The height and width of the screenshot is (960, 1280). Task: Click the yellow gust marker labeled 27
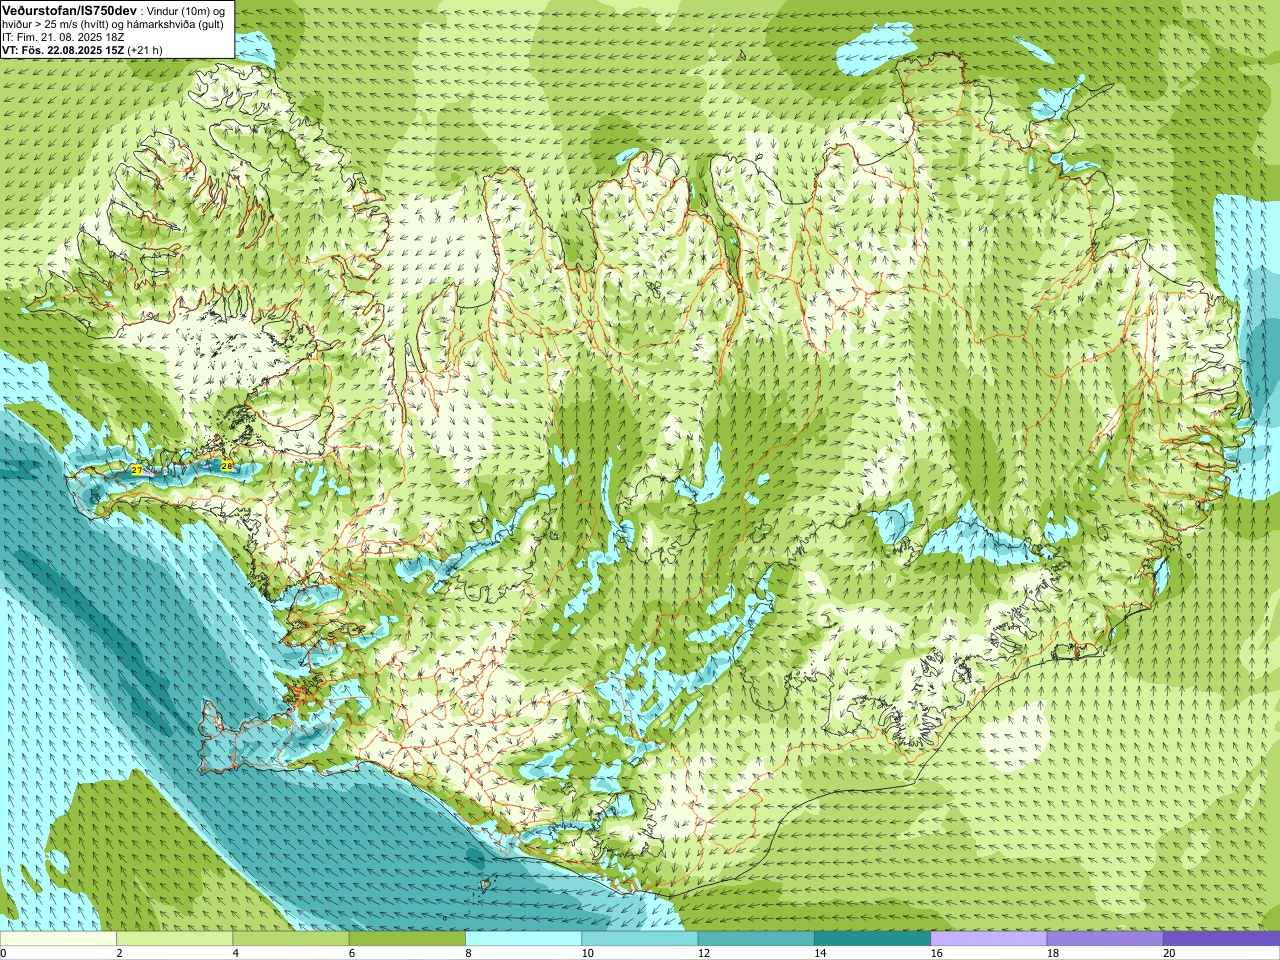click(x=137, y=470)
